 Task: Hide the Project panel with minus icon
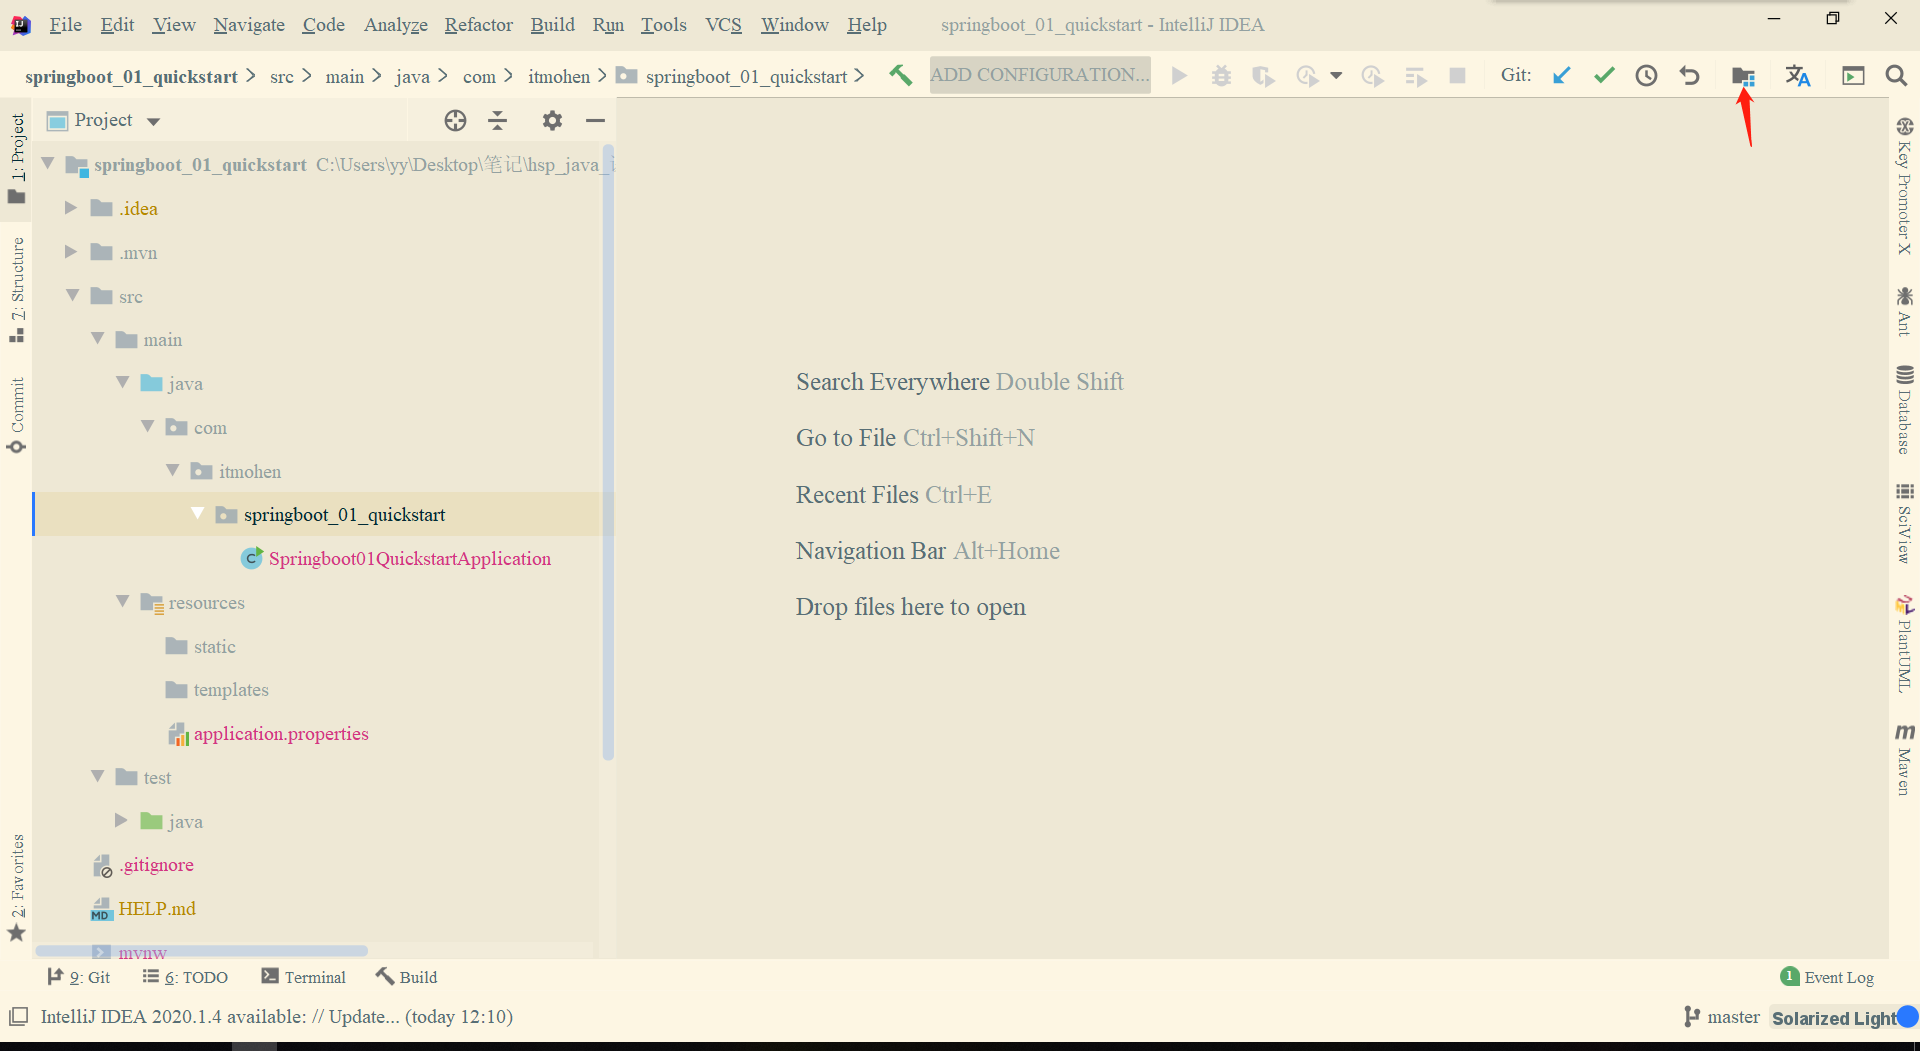pyautogui.click(x=595, y=121)
